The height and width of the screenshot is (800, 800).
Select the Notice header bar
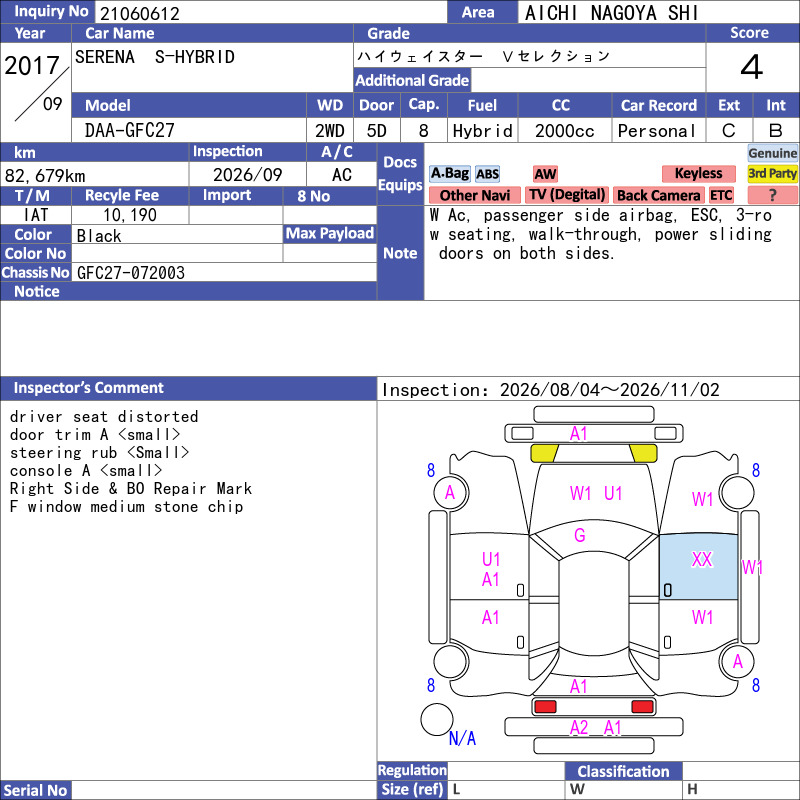coord(189,291)
